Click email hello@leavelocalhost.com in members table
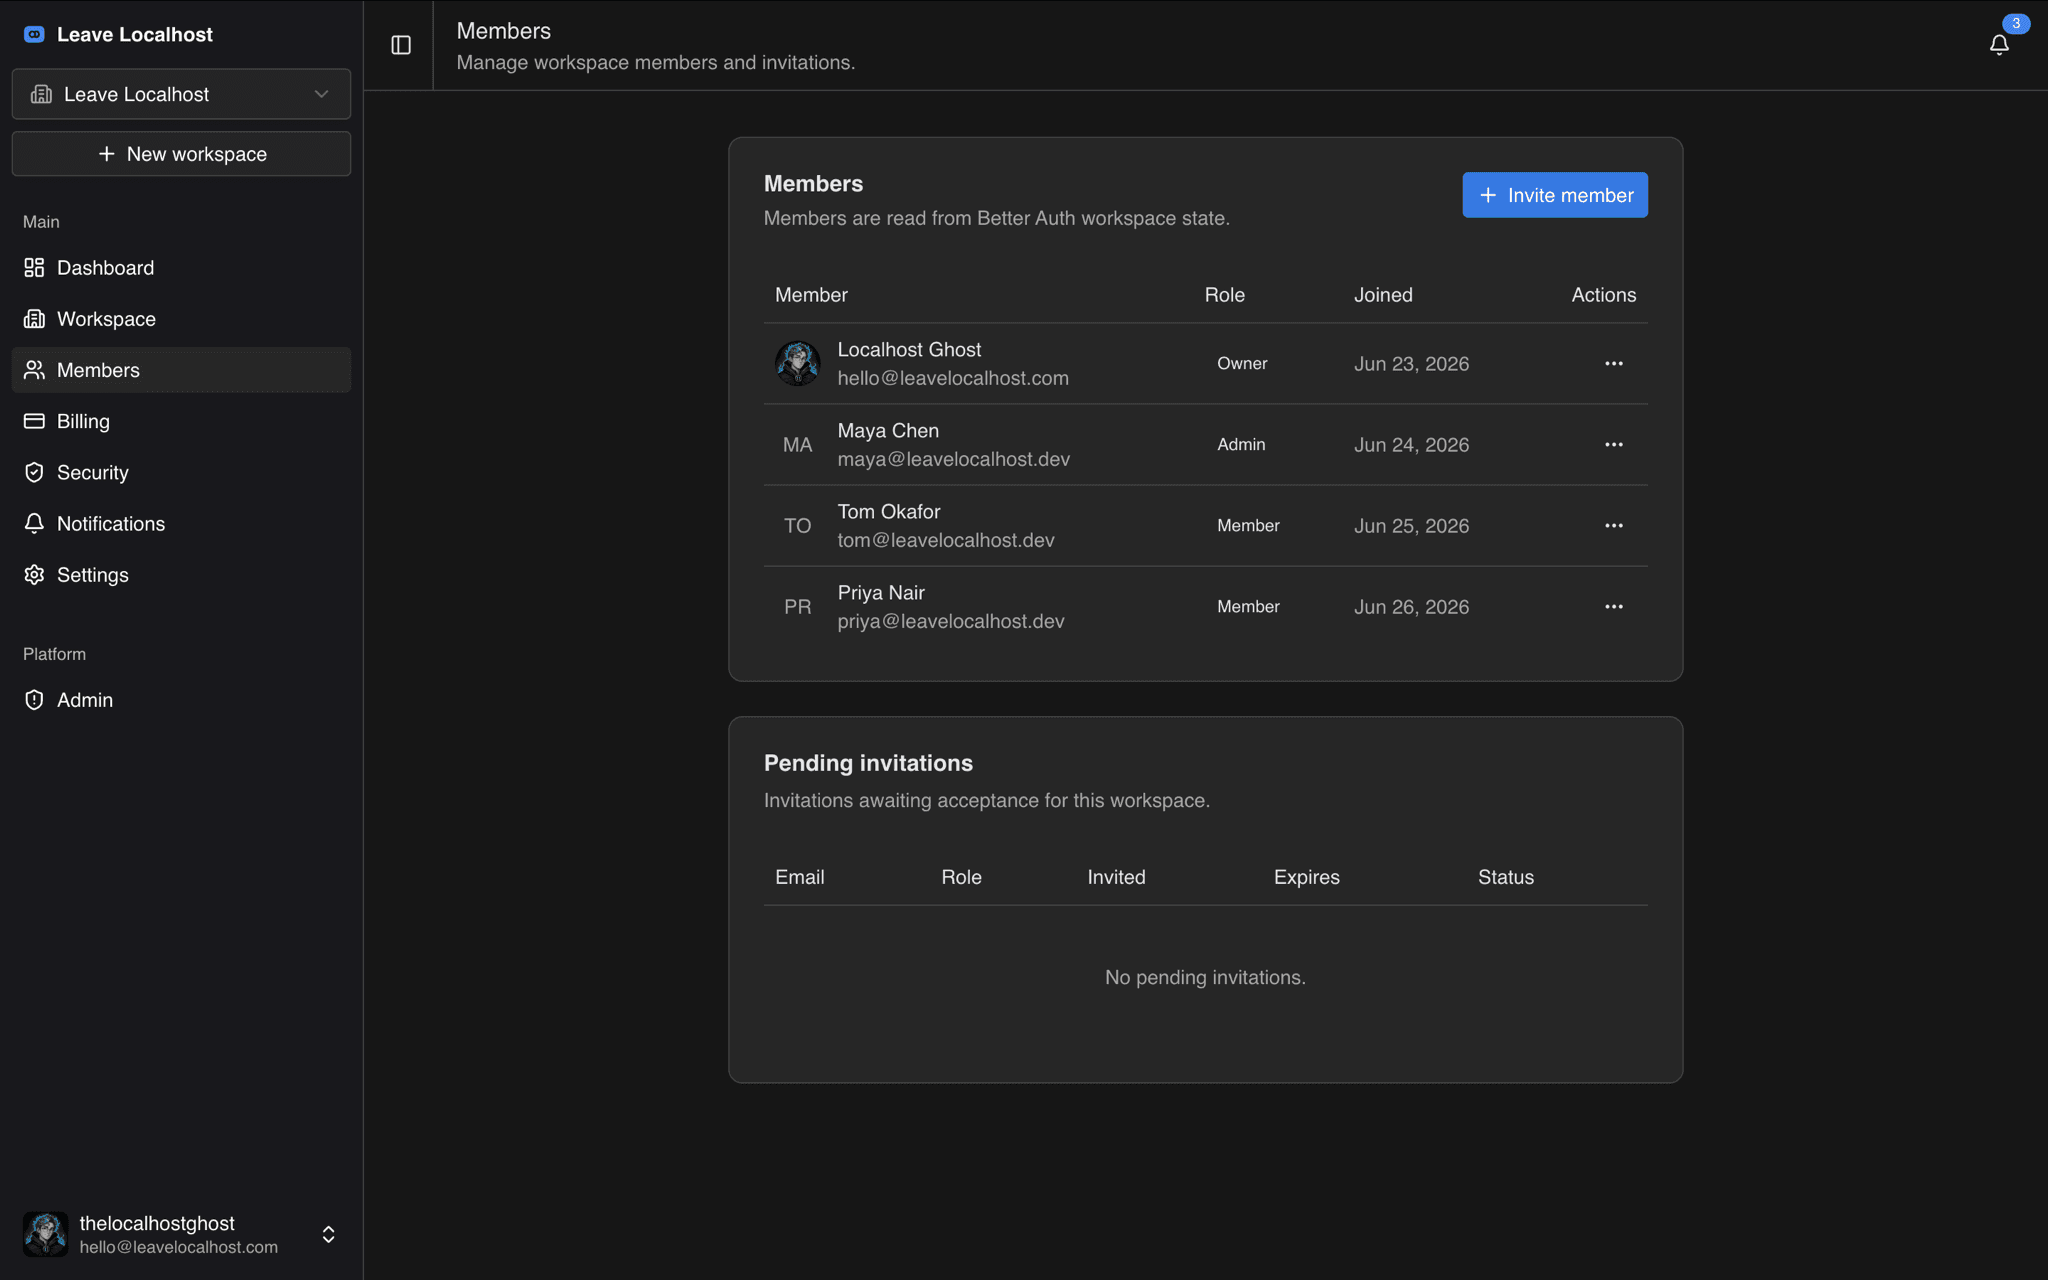Screen dimensions: 2048x1280 (953, 378)
